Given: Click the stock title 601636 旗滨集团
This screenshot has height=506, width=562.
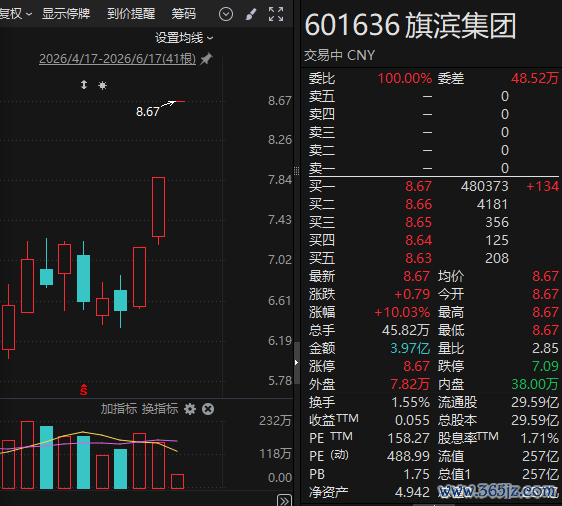Looking at the screenshot, I should (411, 25).
